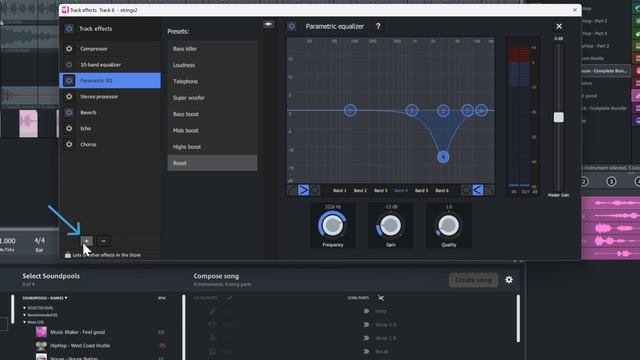Select the lowered Band 4 EQ node
The image size is (640, 360).
tap(443, 157)
